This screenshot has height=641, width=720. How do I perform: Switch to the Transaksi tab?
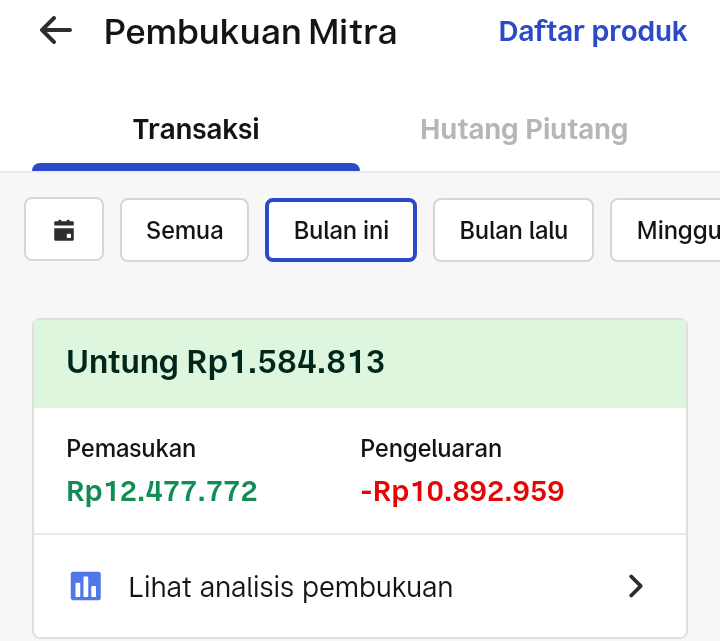coord(196,129)
